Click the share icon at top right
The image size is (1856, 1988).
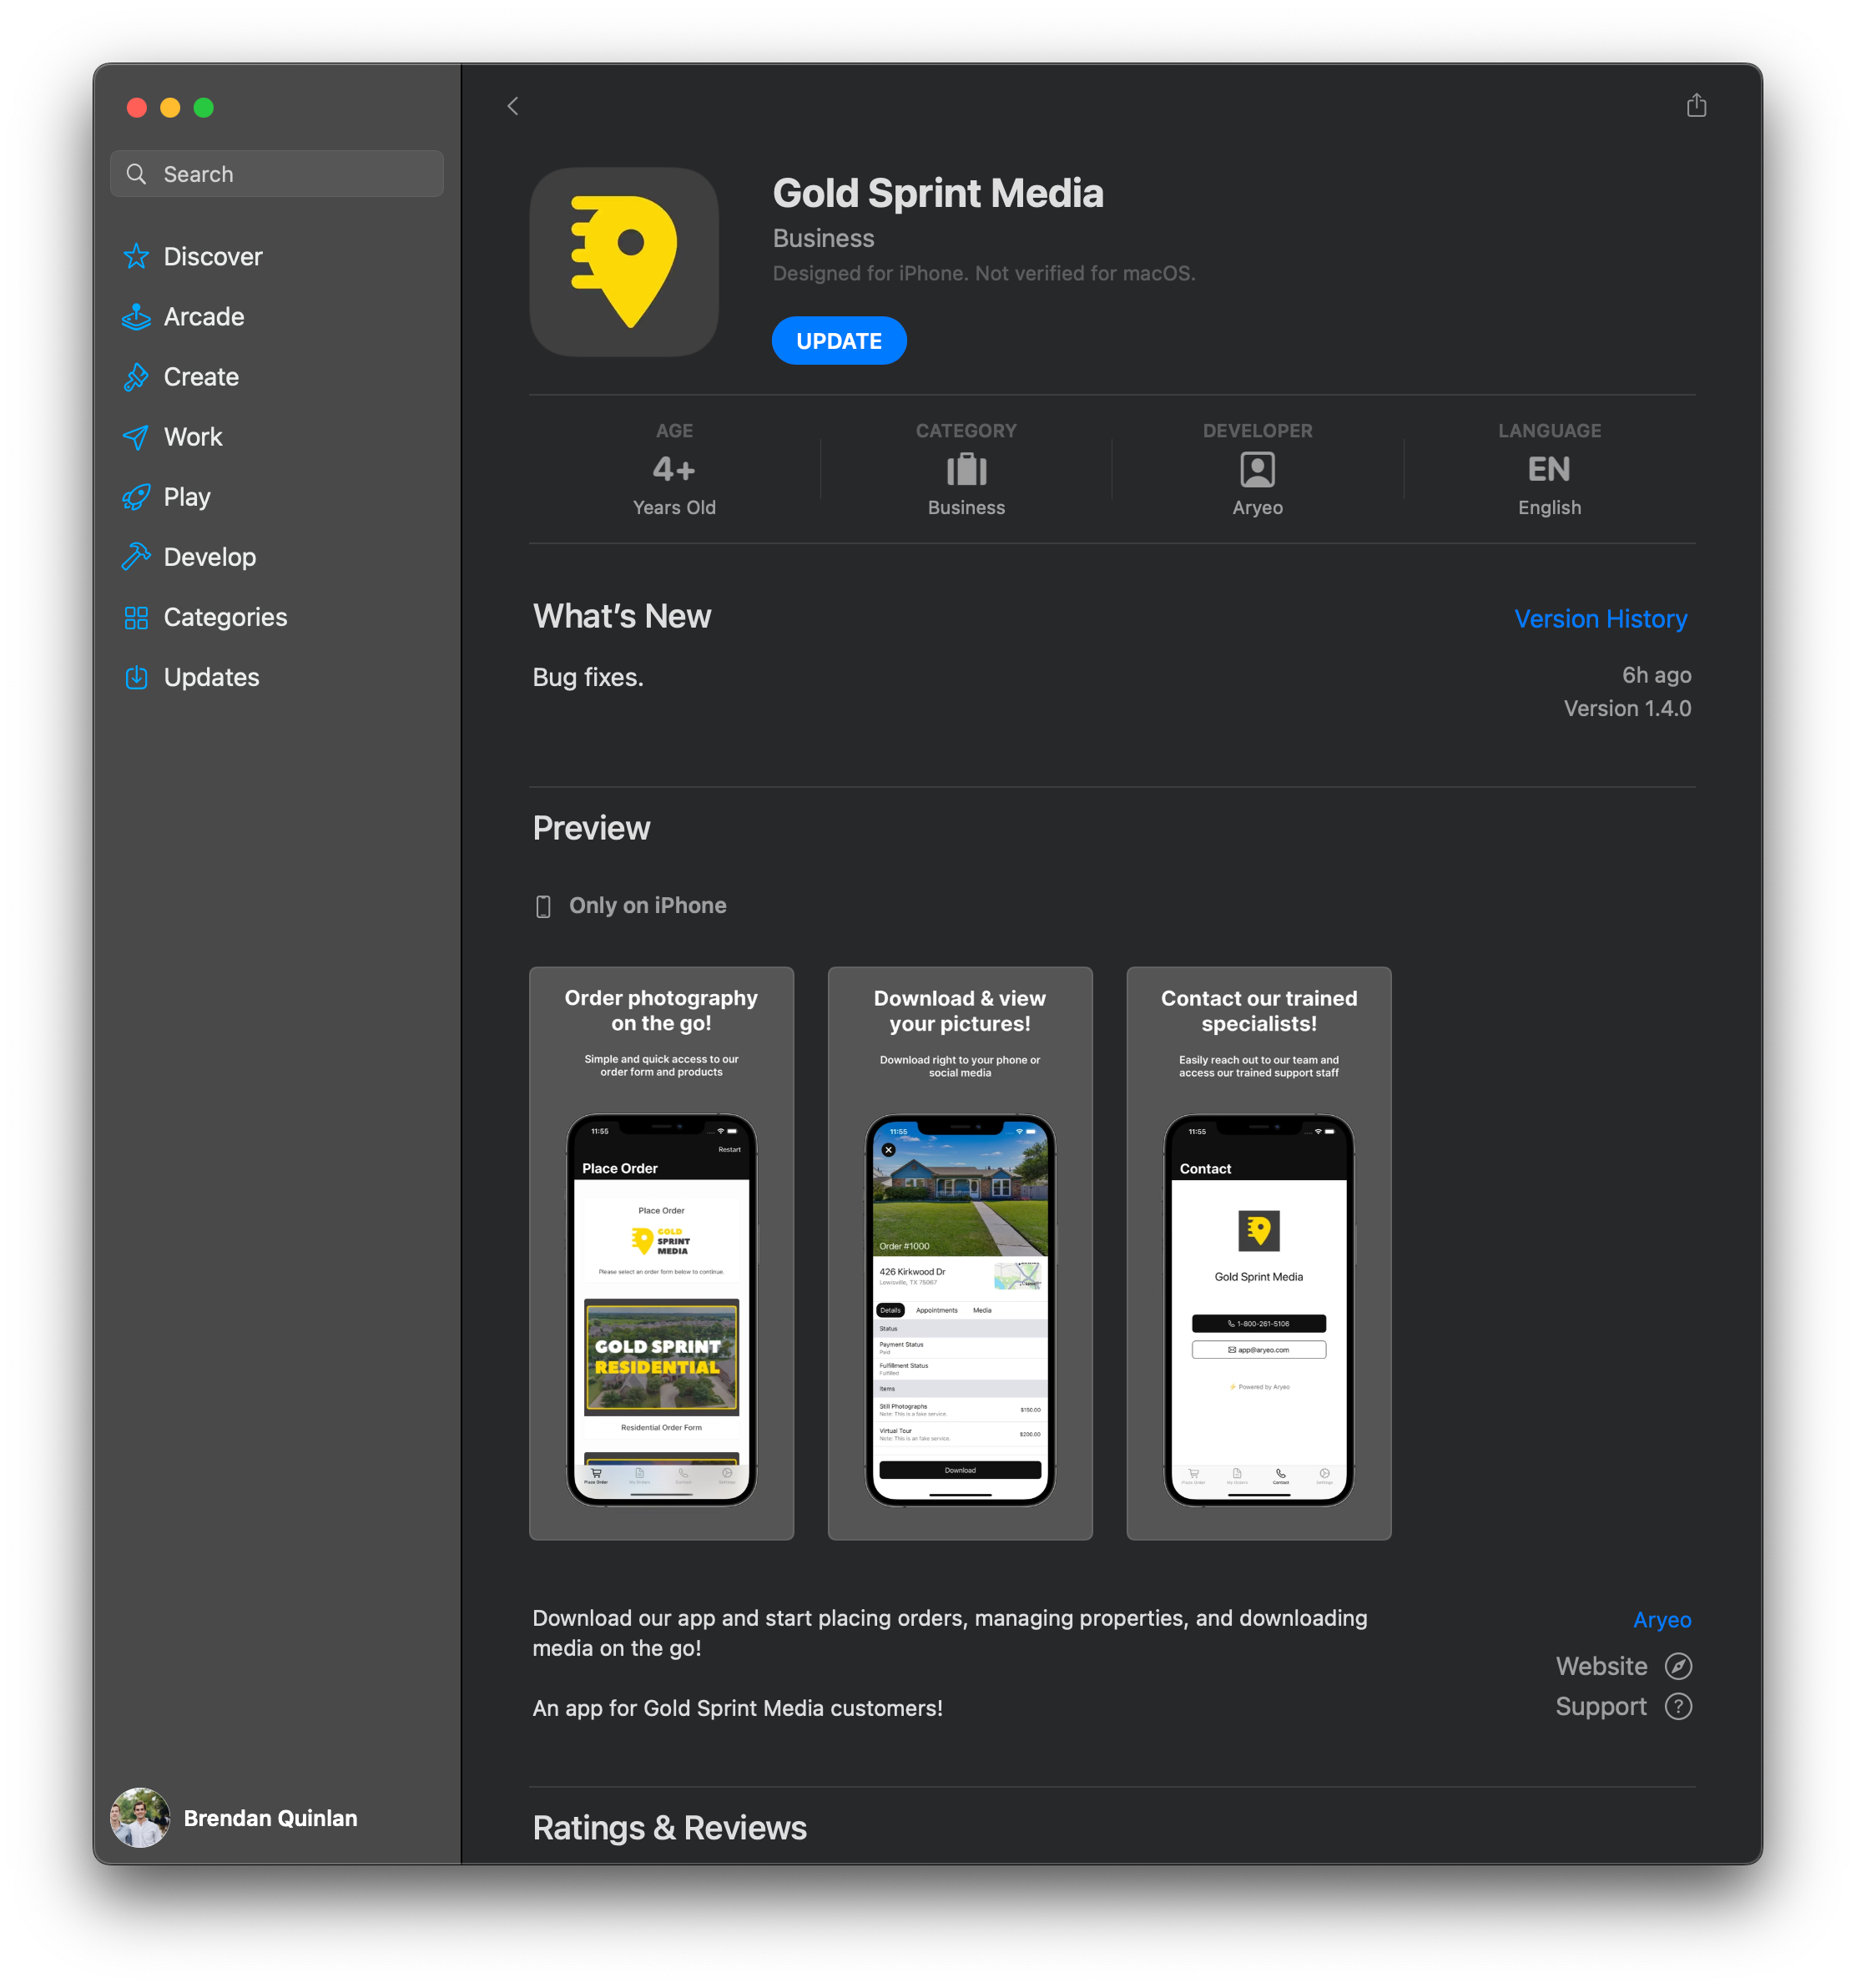tap(1696, 105)
